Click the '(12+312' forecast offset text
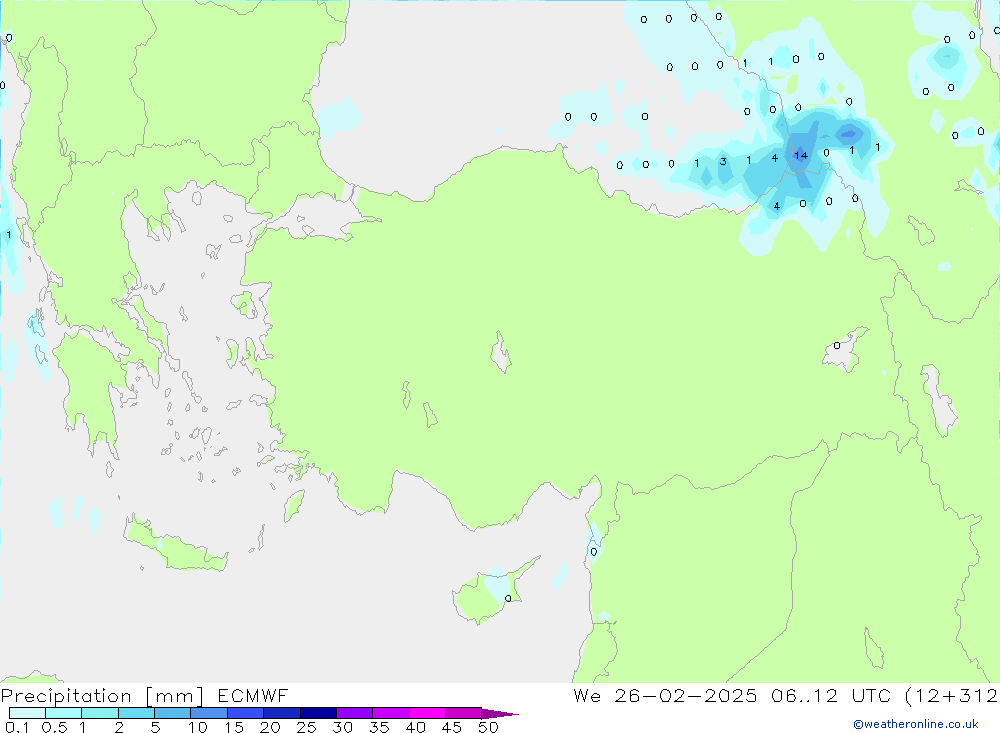 952,695
